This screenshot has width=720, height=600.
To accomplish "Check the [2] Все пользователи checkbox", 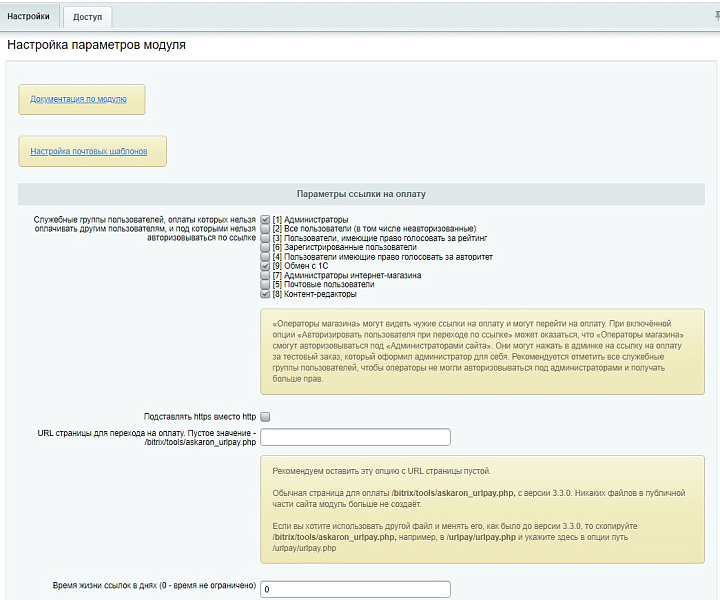I will [x=265, y=229].
